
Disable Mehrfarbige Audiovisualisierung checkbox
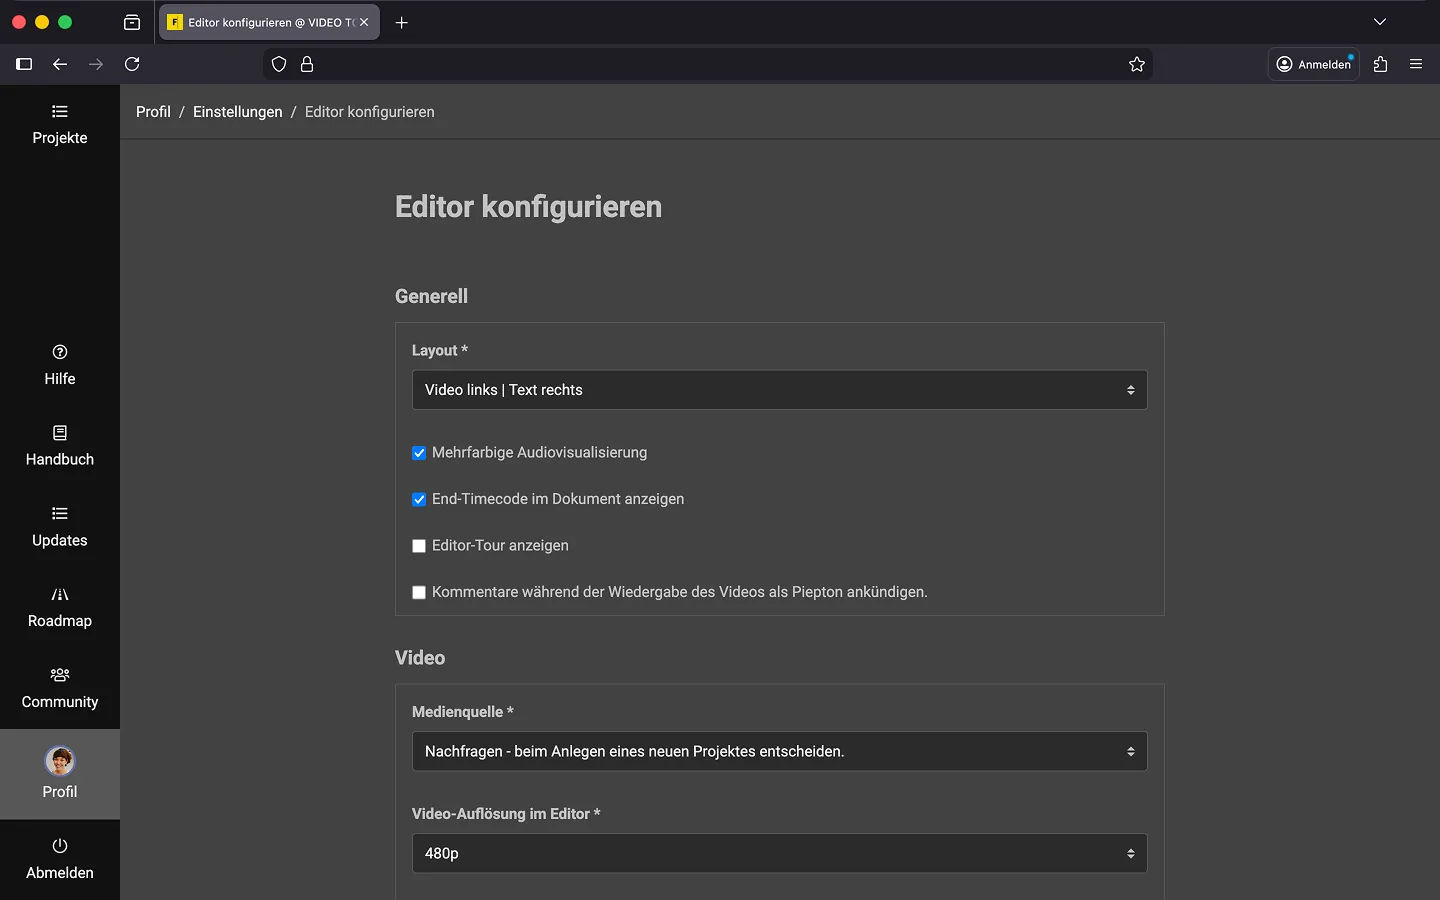point(419,453)
